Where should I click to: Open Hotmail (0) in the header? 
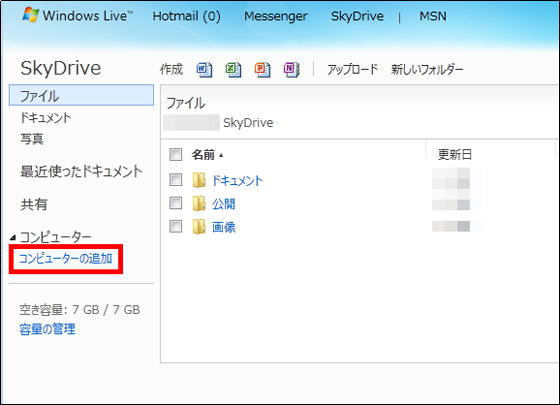[x=186, y=16]
